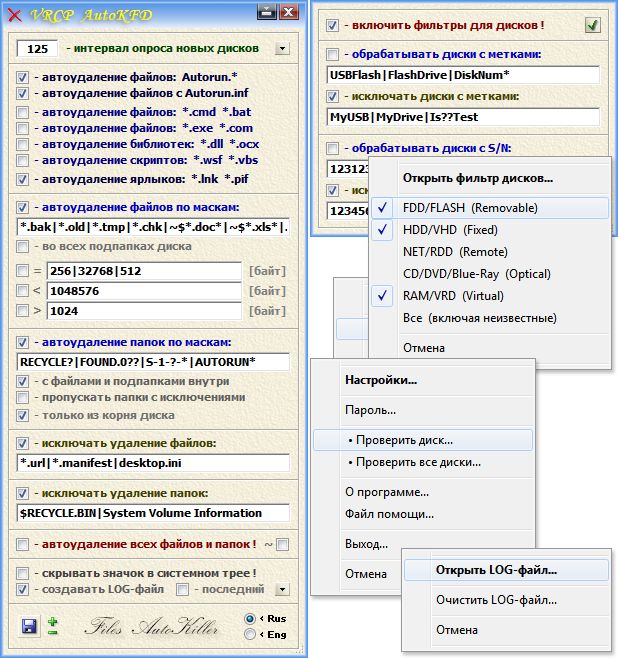Open the LOG-file options dropdown arrow
This screenshot has height=658, width=618.
coord(282,590)
